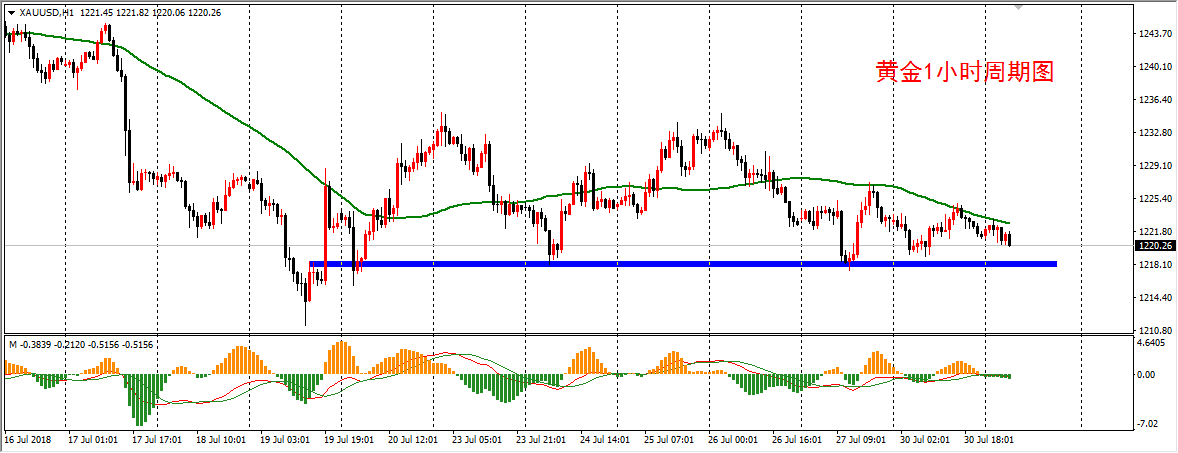The image size is (1178, 453).
Task: Click the -7.02 MACD scale value
Action: [x=1150, y=423]
